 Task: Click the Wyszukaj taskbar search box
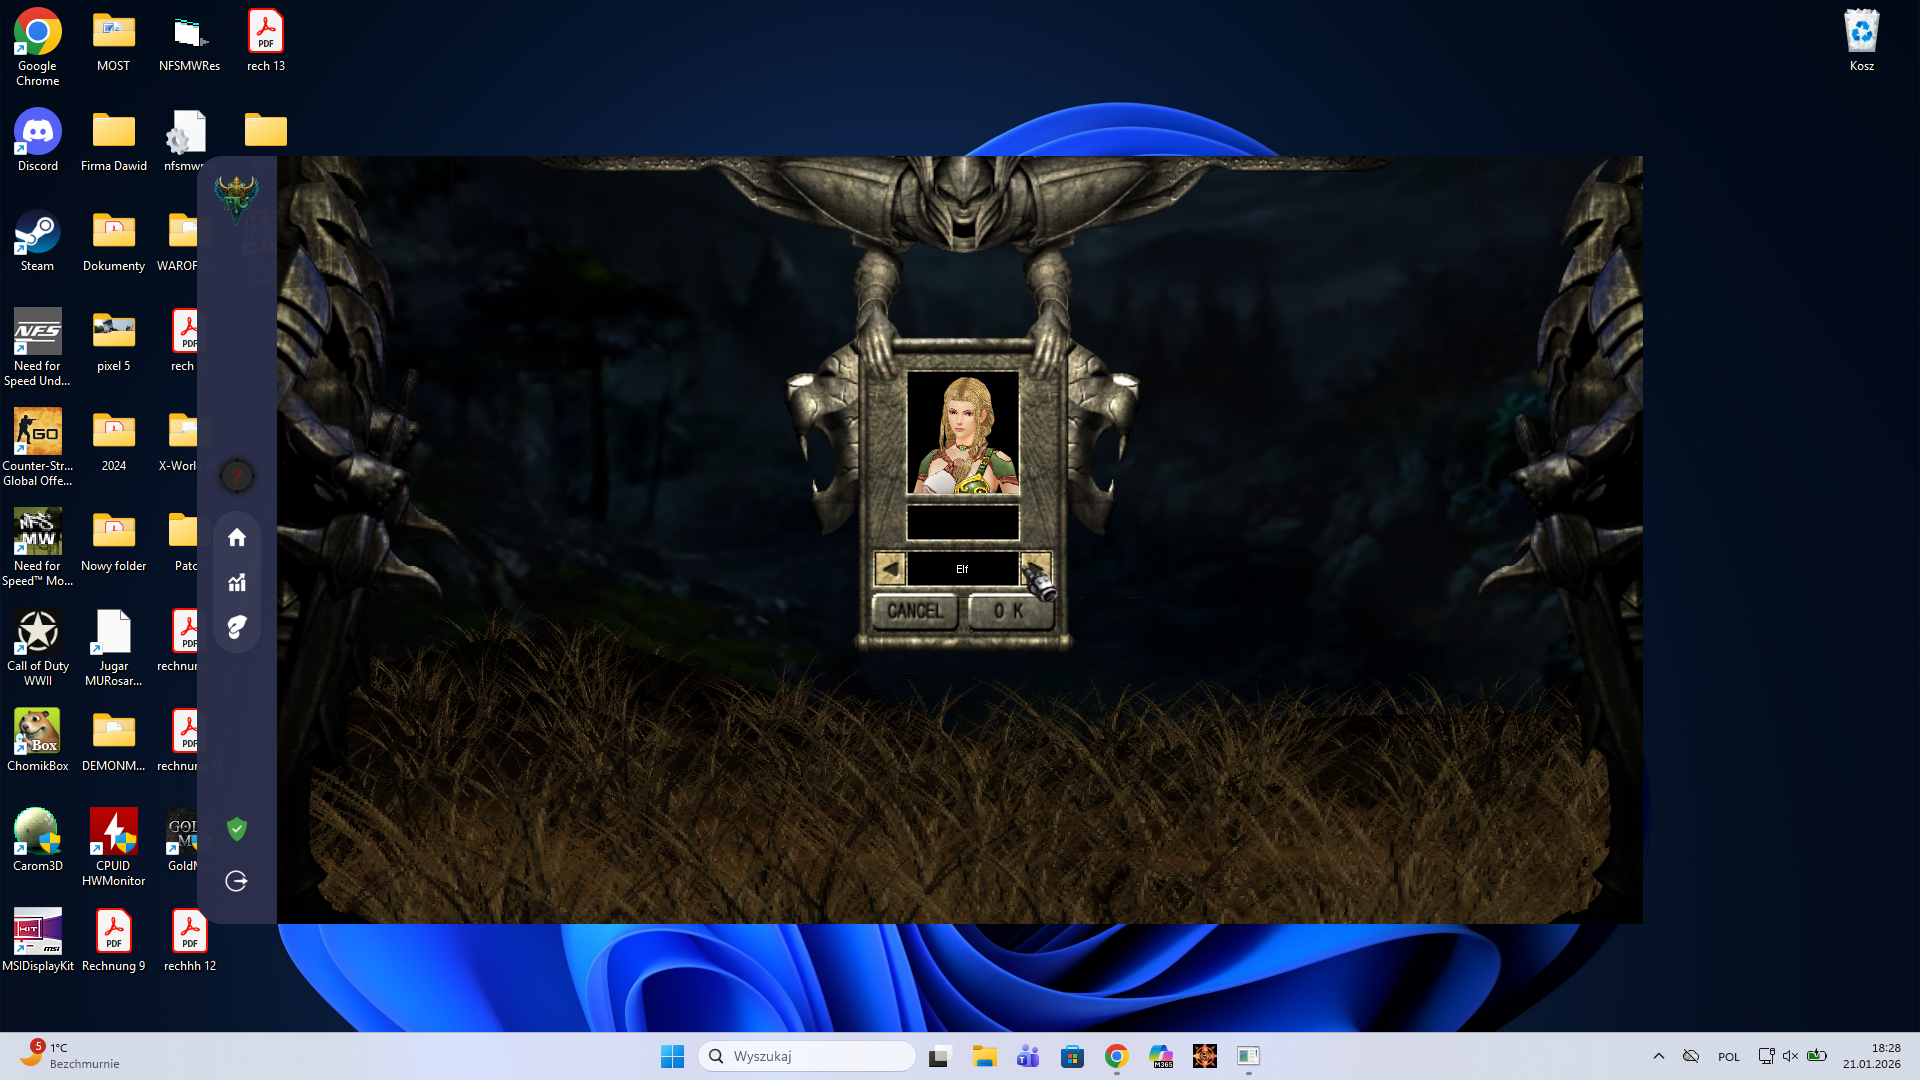pyautogui.click(x=807, y=1056)
